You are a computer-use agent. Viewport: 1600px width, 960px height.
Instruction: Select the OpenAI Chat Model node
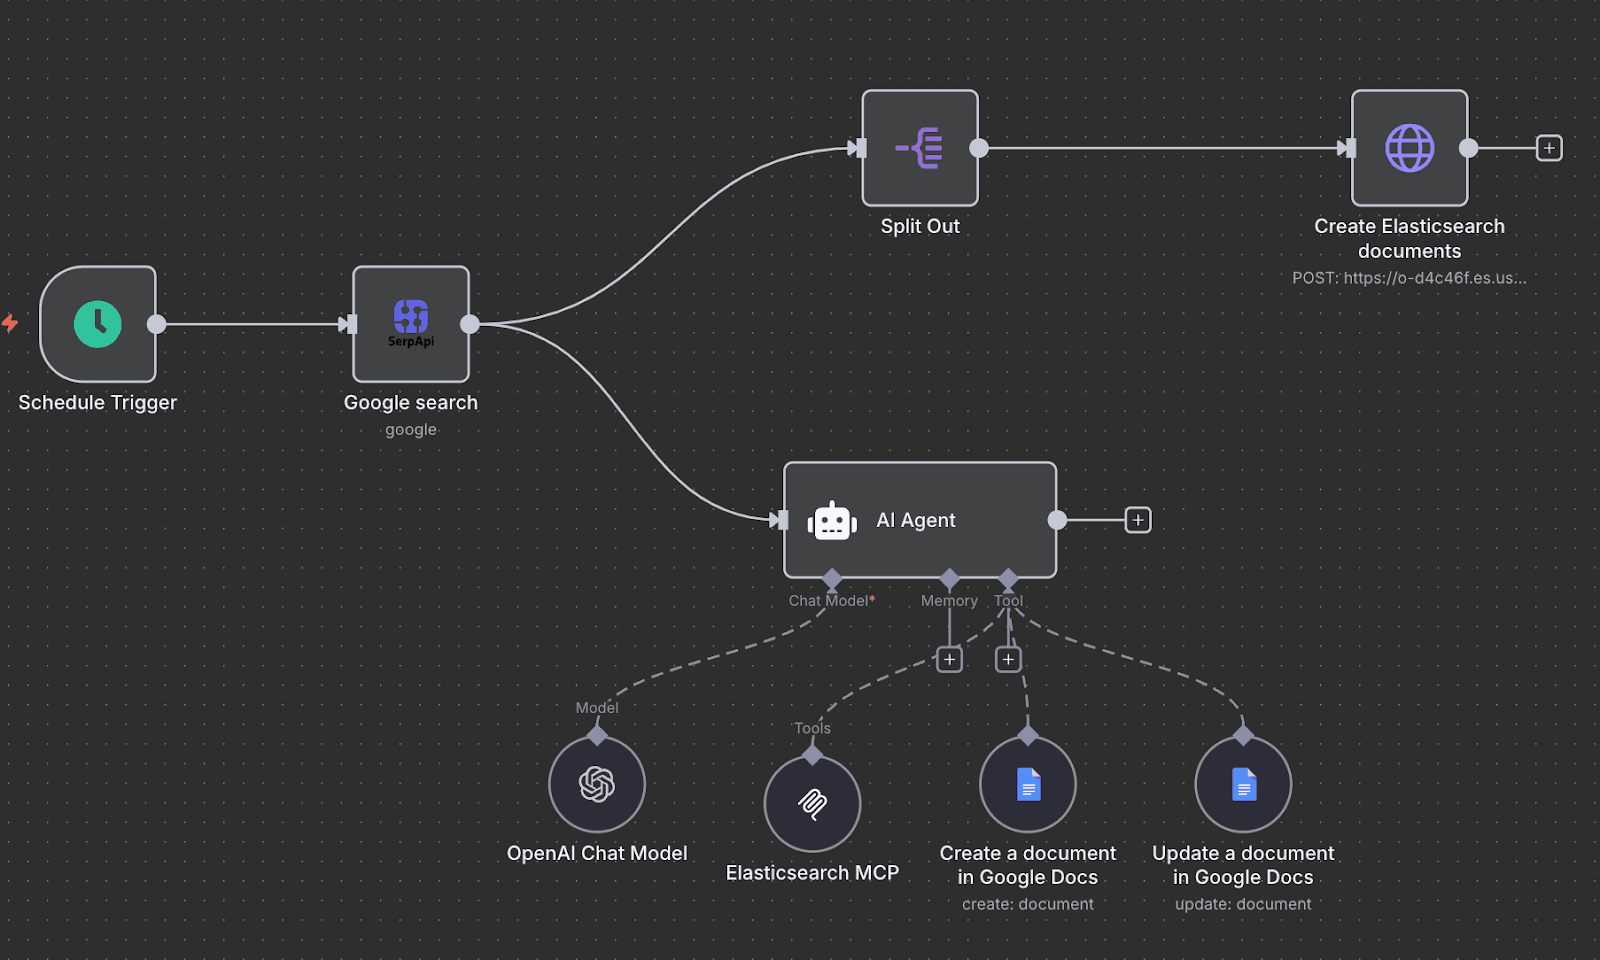point(596,784)
